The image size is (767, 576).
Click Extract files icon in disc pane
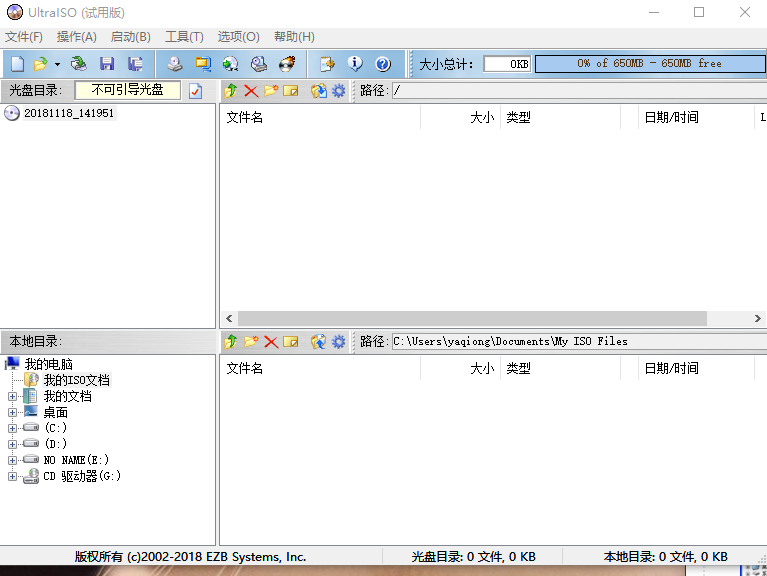(318, 90)
